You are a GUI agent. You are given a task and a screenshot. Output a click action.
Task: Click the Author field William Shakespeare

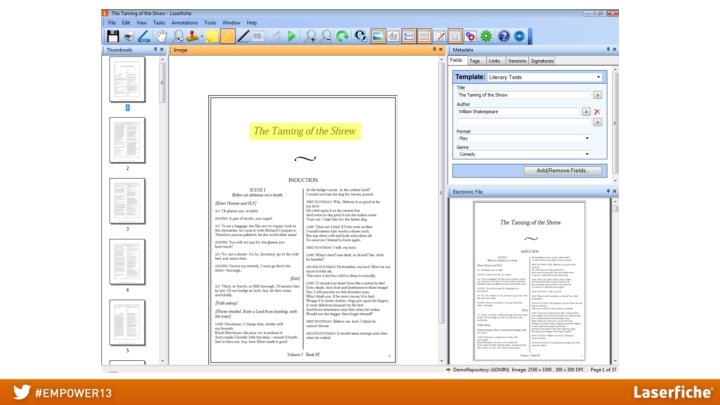(518, 112)
